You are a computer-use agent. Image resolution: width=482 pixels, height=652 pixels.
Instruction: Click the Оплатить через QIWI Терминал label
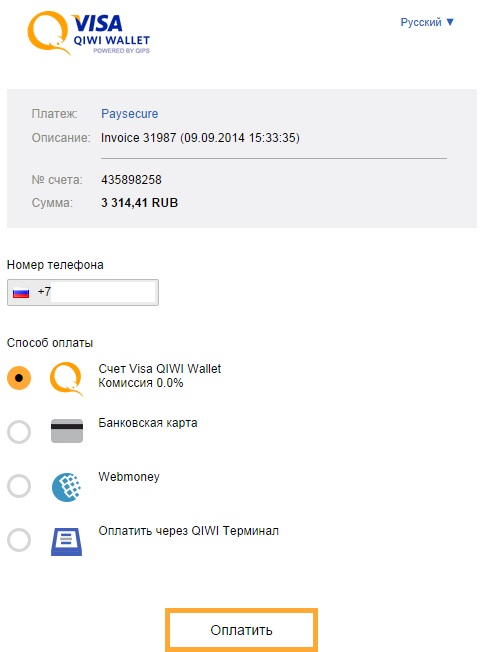188,531
